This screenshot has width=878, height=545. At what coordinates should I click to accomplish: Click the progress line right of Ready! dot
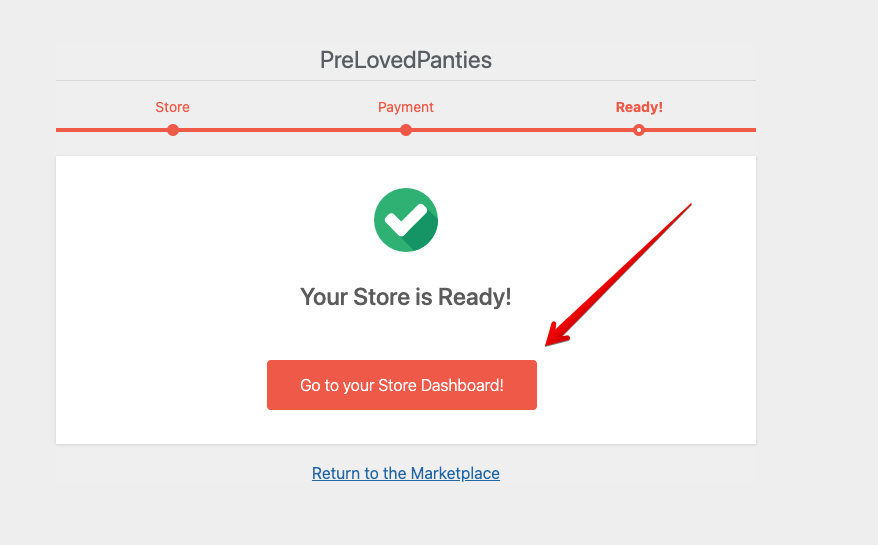pyautogui.click(x=700, y=130)
